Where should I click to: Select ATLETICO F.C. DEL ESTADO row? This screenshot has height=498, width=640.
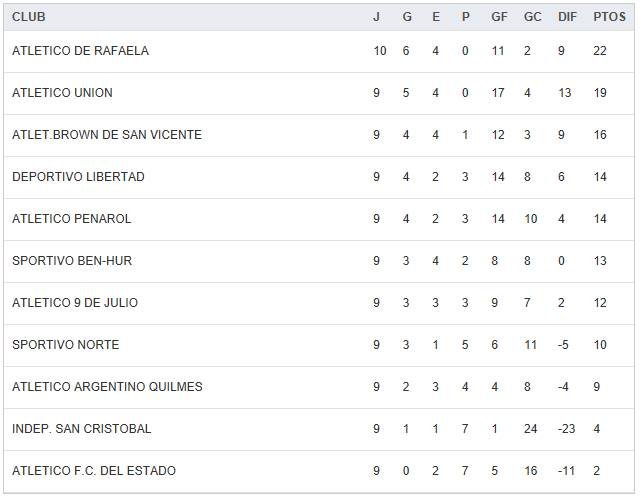click(94, 471)
